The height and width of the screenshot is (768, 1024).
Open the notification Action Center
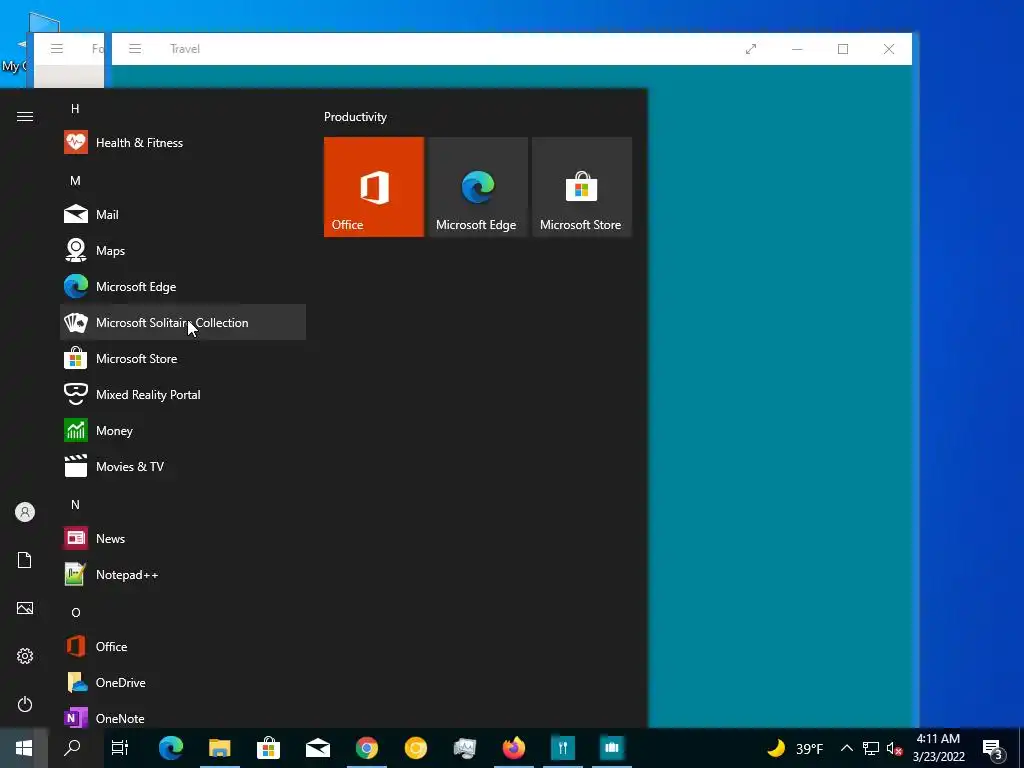(993, 748)
